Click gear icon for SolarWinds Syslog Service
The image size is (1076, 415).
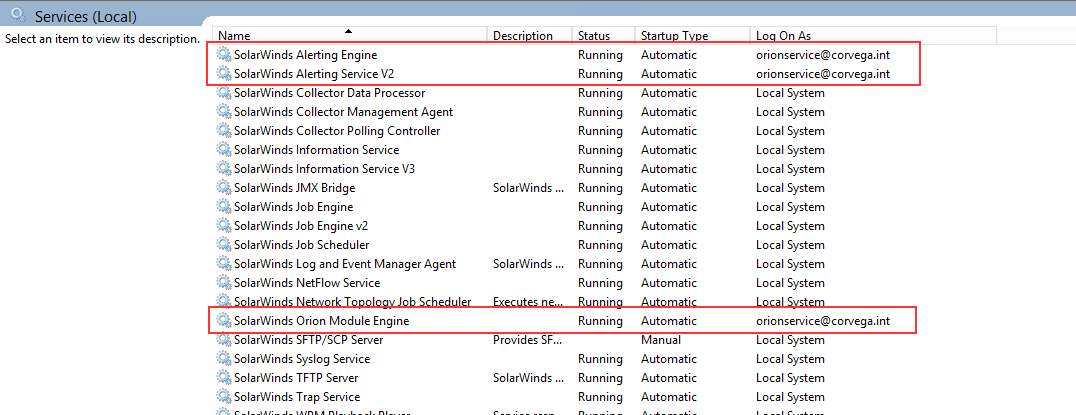click(x=224, y=359)
